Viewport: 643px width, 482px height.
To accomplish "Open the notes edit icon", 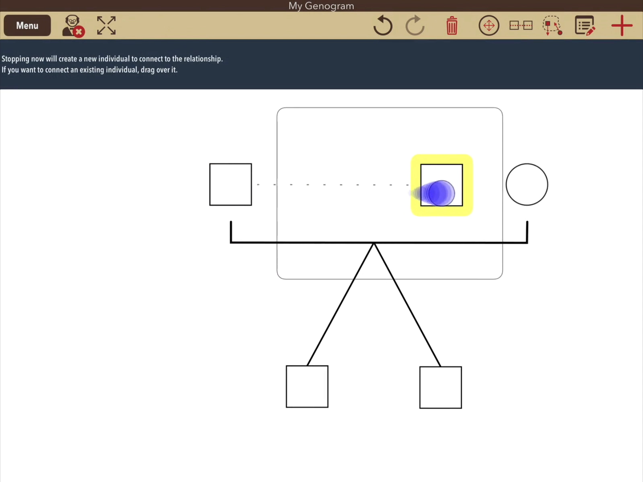I will coord(585,25).
